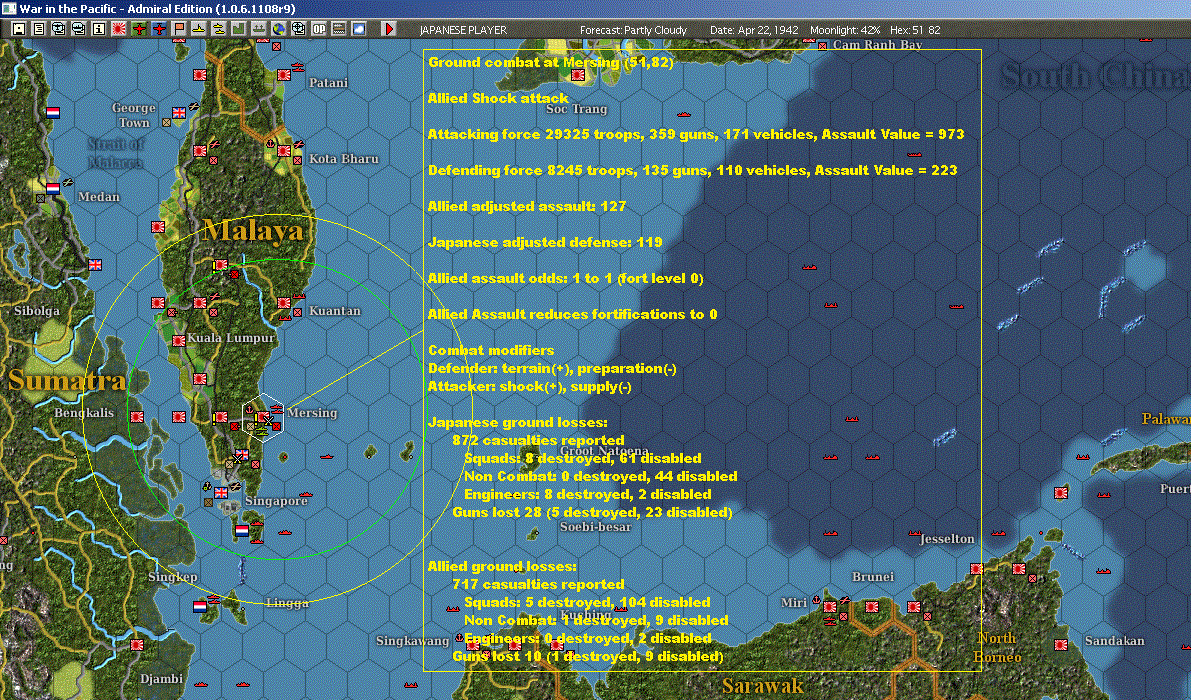
Task: Select the Japanese flag at Soc Trang
Action: [577, 75]
